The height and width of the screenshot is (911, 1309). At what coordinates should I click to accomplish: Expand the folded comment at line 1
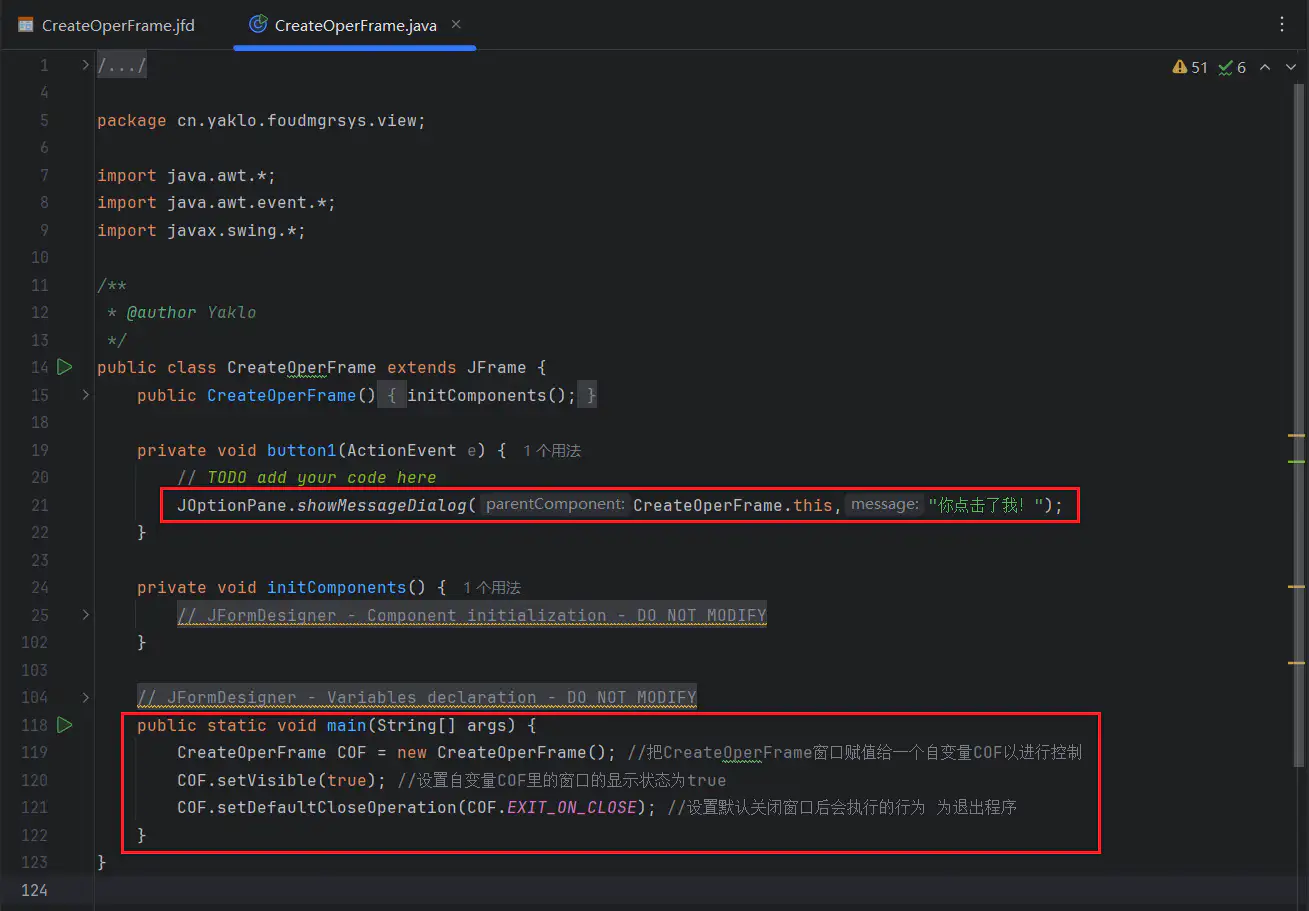coord(85,65)
